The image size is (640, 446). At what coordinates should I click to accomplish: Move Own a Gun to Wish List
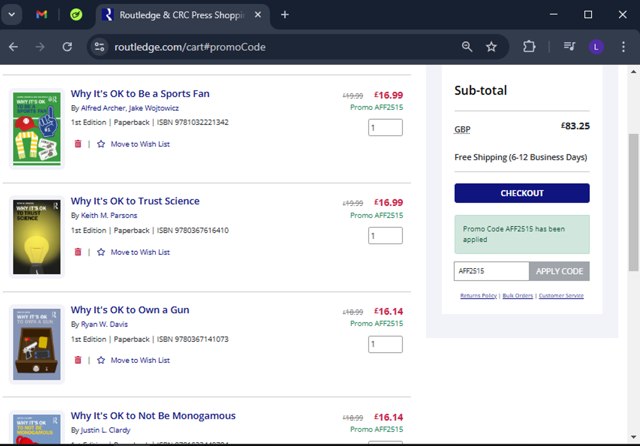pos(140,360)
